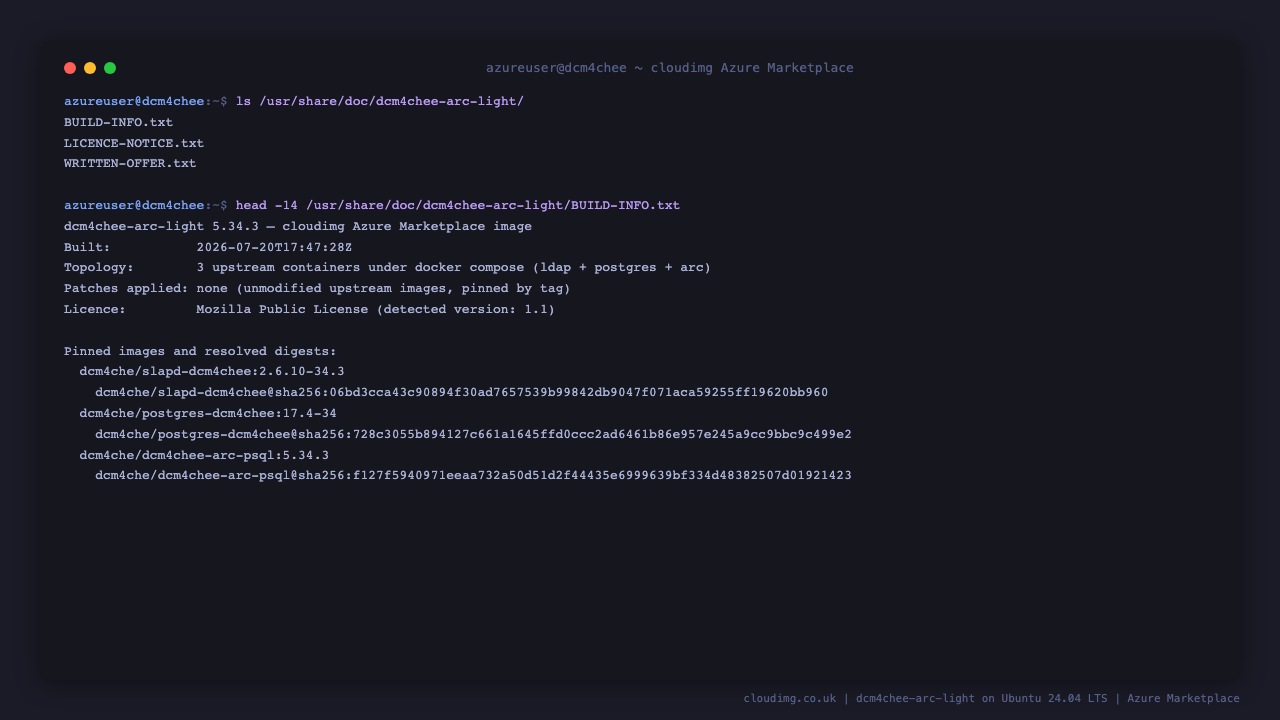Screen dimensions: 1280x720
Task: Click the Built timestamp 2026-07-20T17:47:28Z
Action: 274,247
